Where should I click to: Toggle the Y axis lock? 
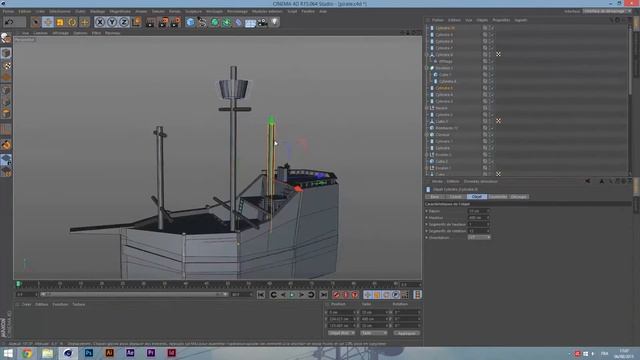click(x=112, y=22)
